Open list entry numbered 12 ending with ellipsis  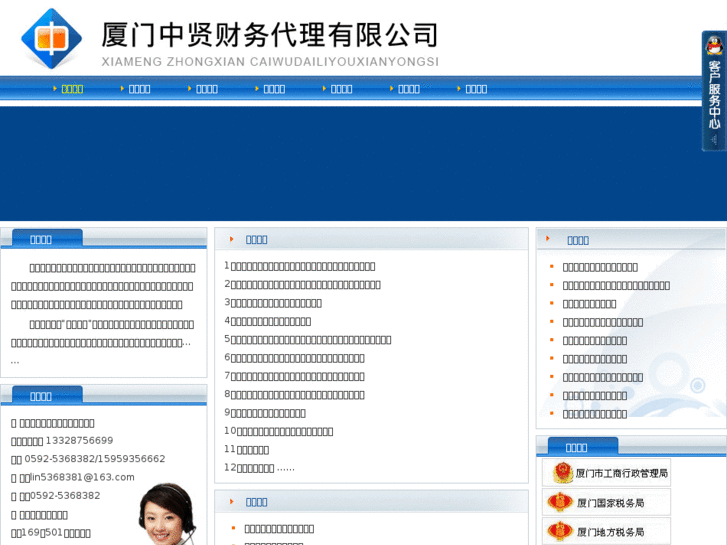tap(260, 468)
